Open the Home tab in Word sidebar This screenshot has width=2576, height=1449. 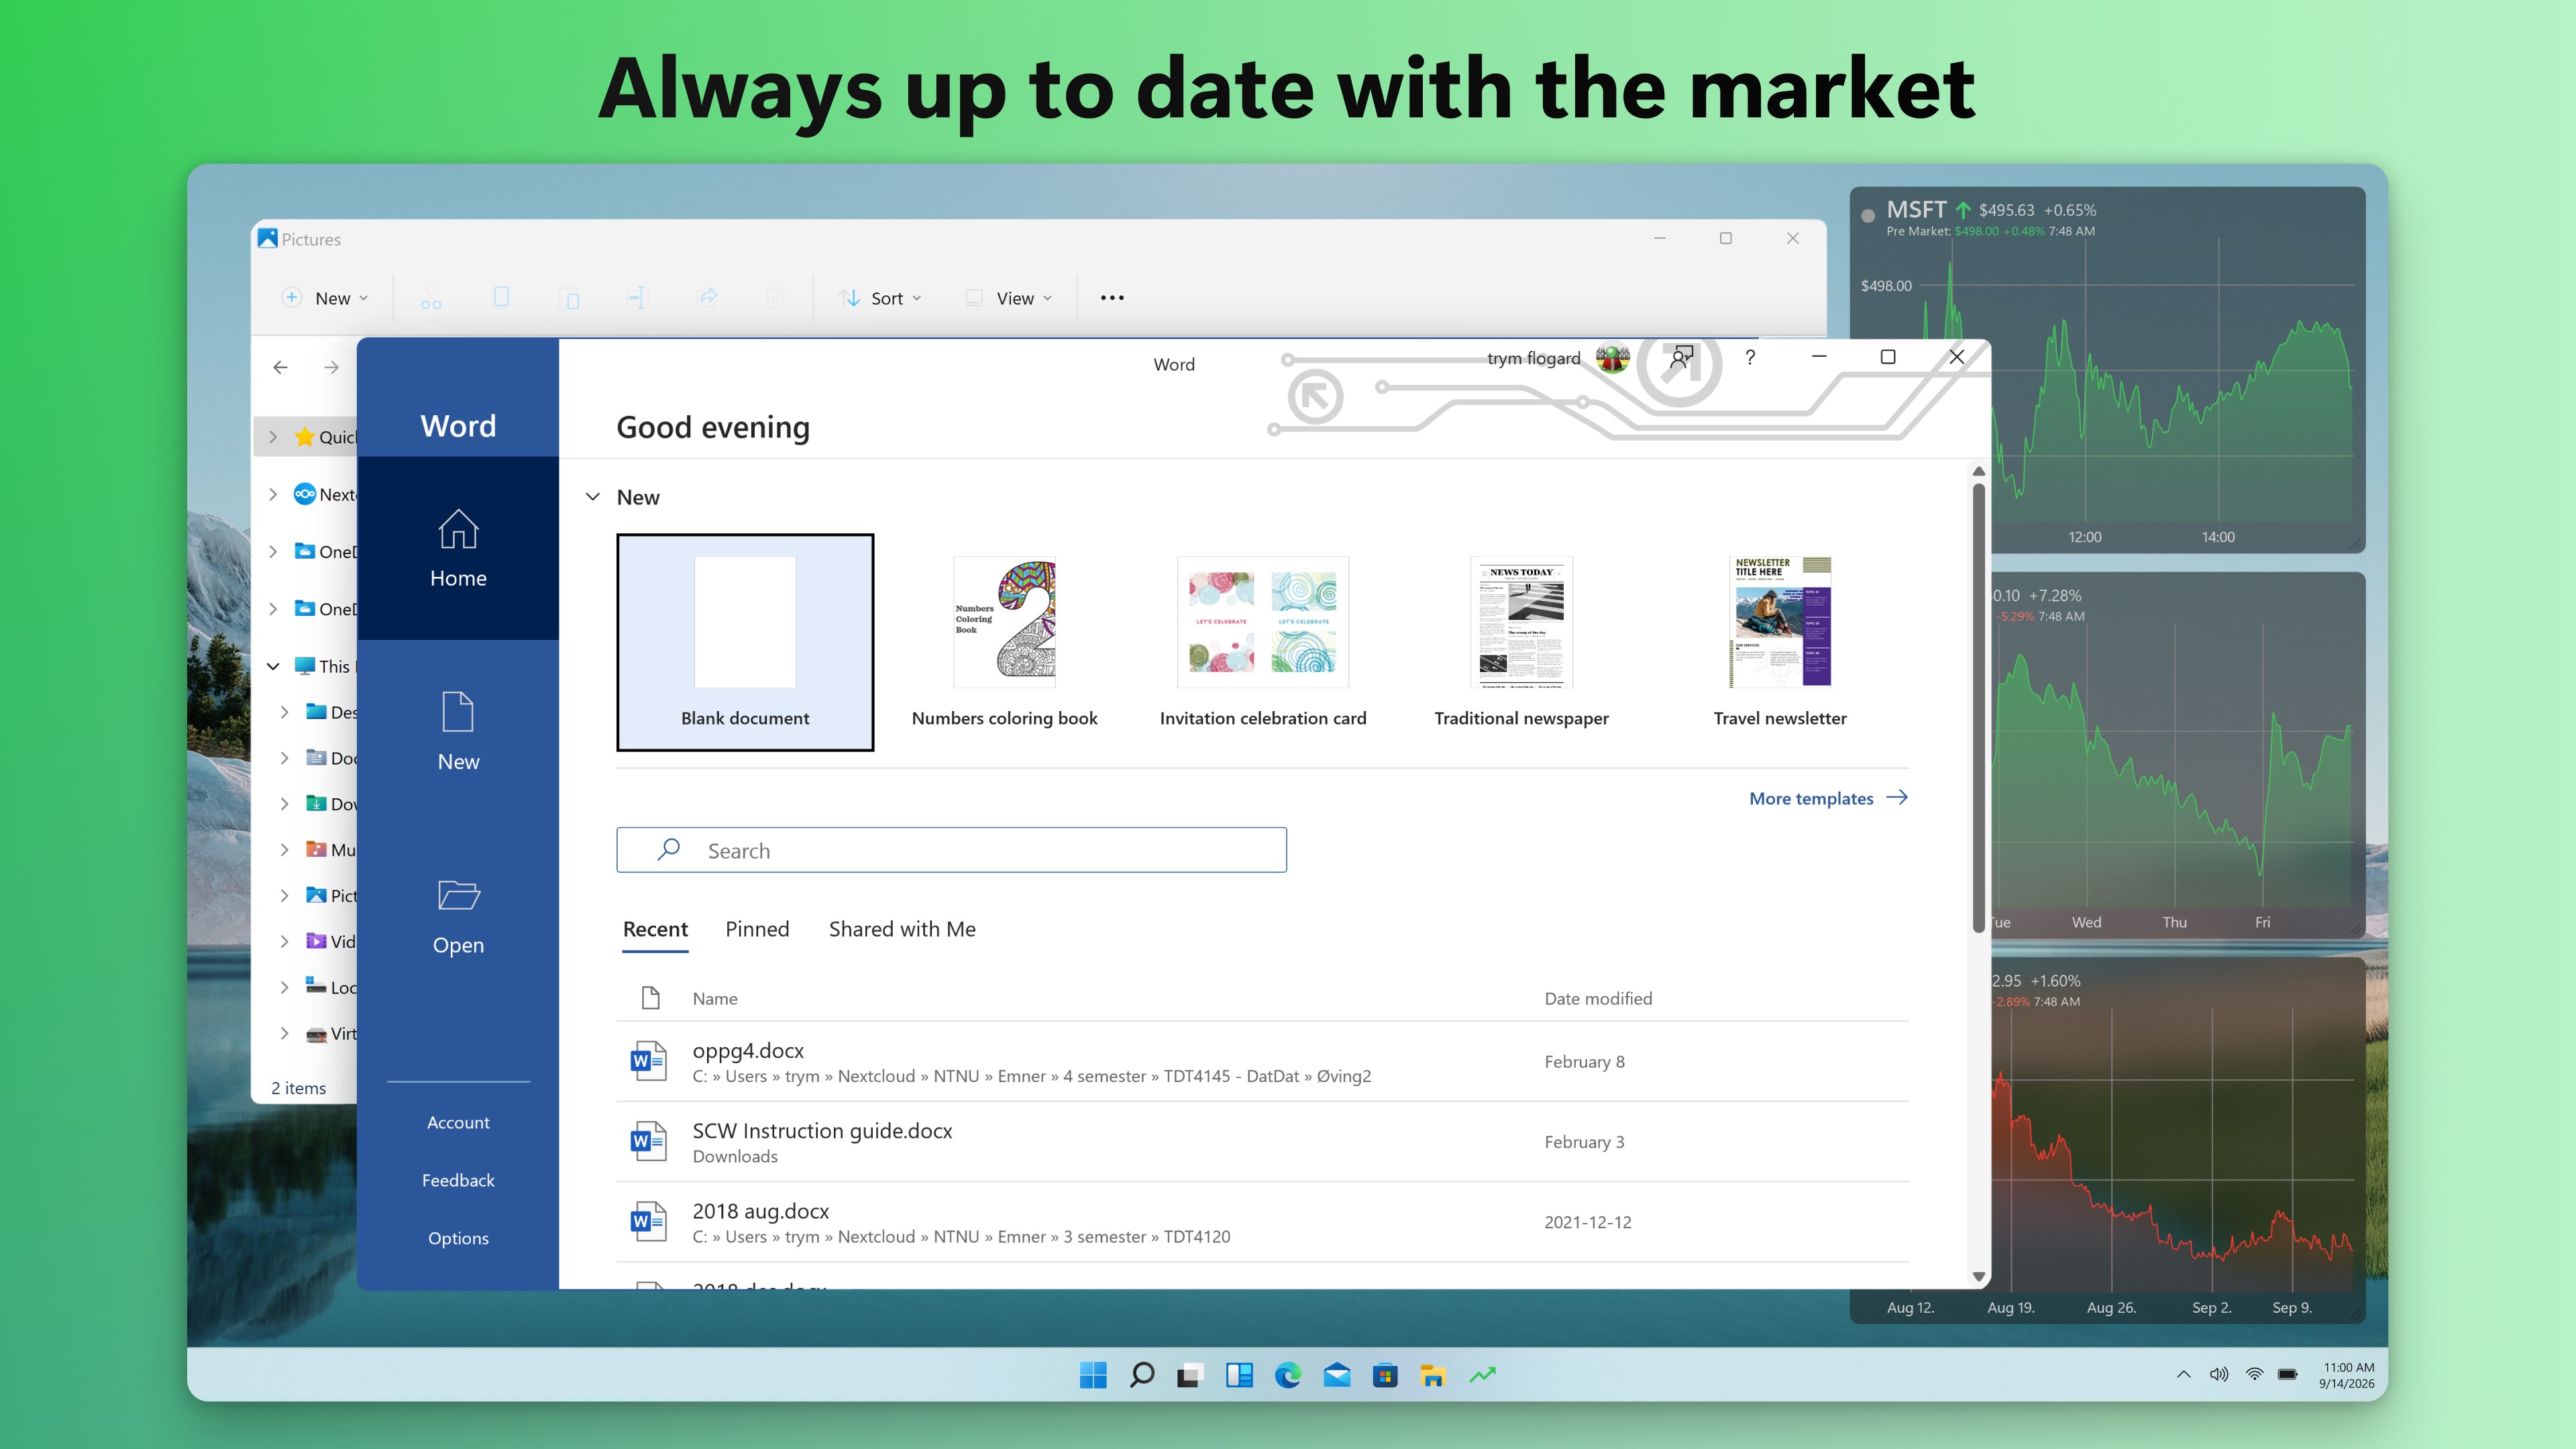(x=458, y=548)
